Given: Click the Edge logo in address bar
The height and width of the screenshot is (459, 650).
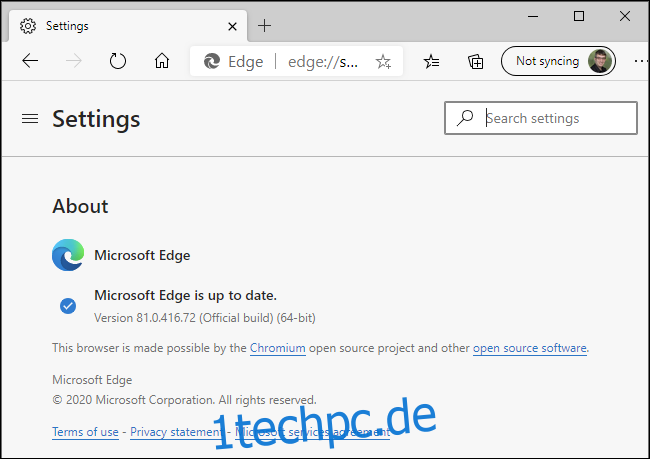Looking at the screenshot, I should tap(212, 61).
